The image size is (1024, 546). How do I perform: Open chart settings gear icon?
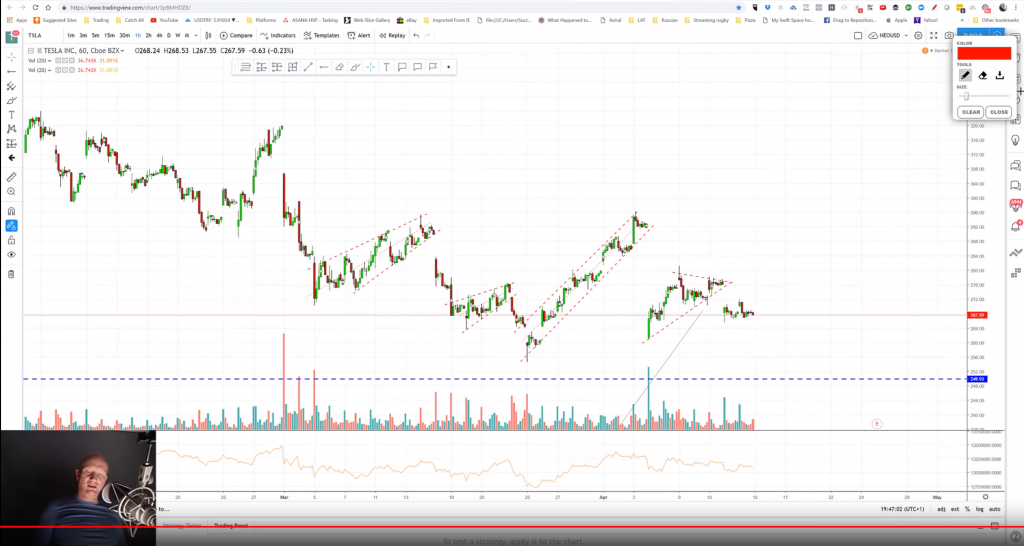(x=918, y=35)
